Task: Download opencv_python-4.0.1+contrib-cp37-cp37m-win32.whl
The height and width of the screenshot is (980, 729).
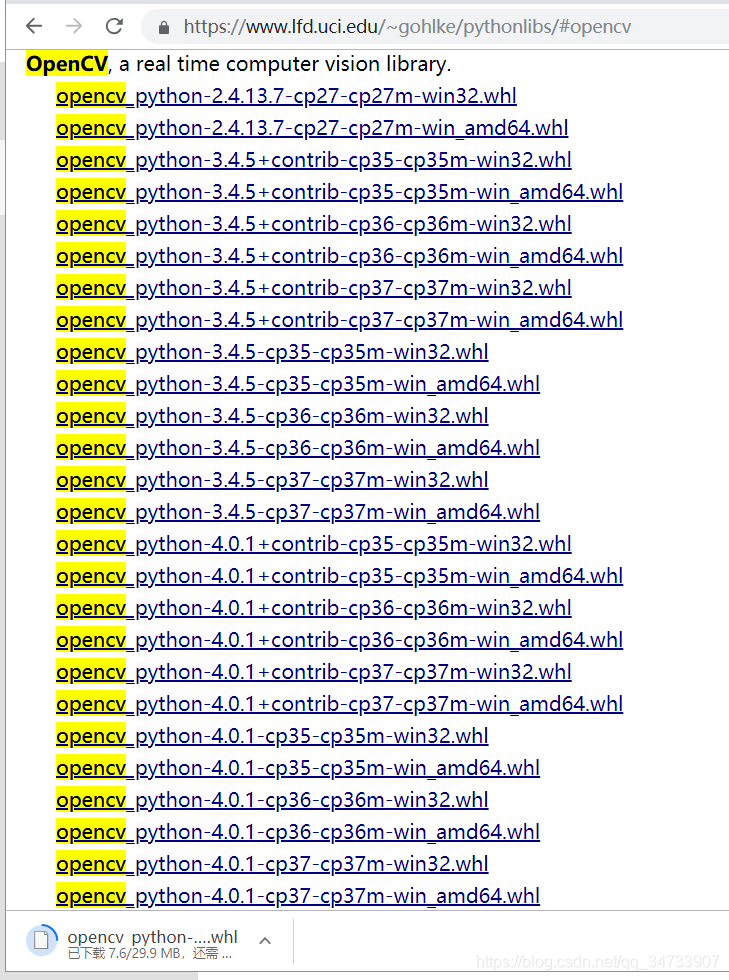Action: point(314,672)
